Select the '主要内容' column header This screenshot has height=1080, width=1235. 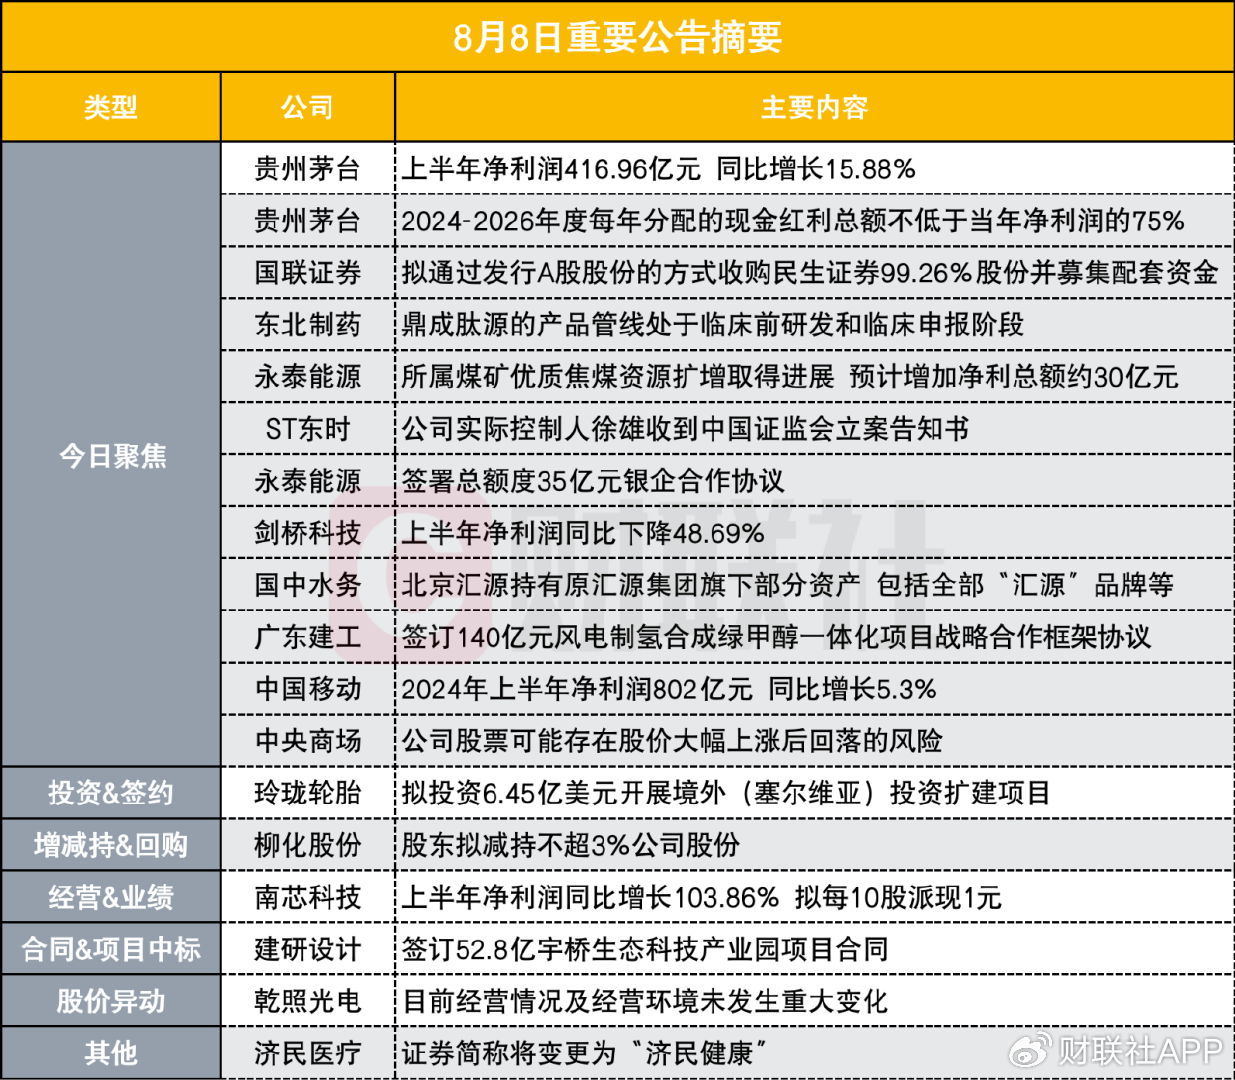(x=814, y=107)
